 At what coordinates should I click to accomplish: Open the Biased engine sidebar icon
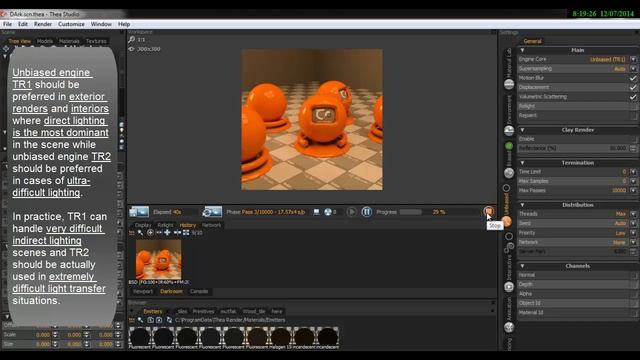click(509, 173)
